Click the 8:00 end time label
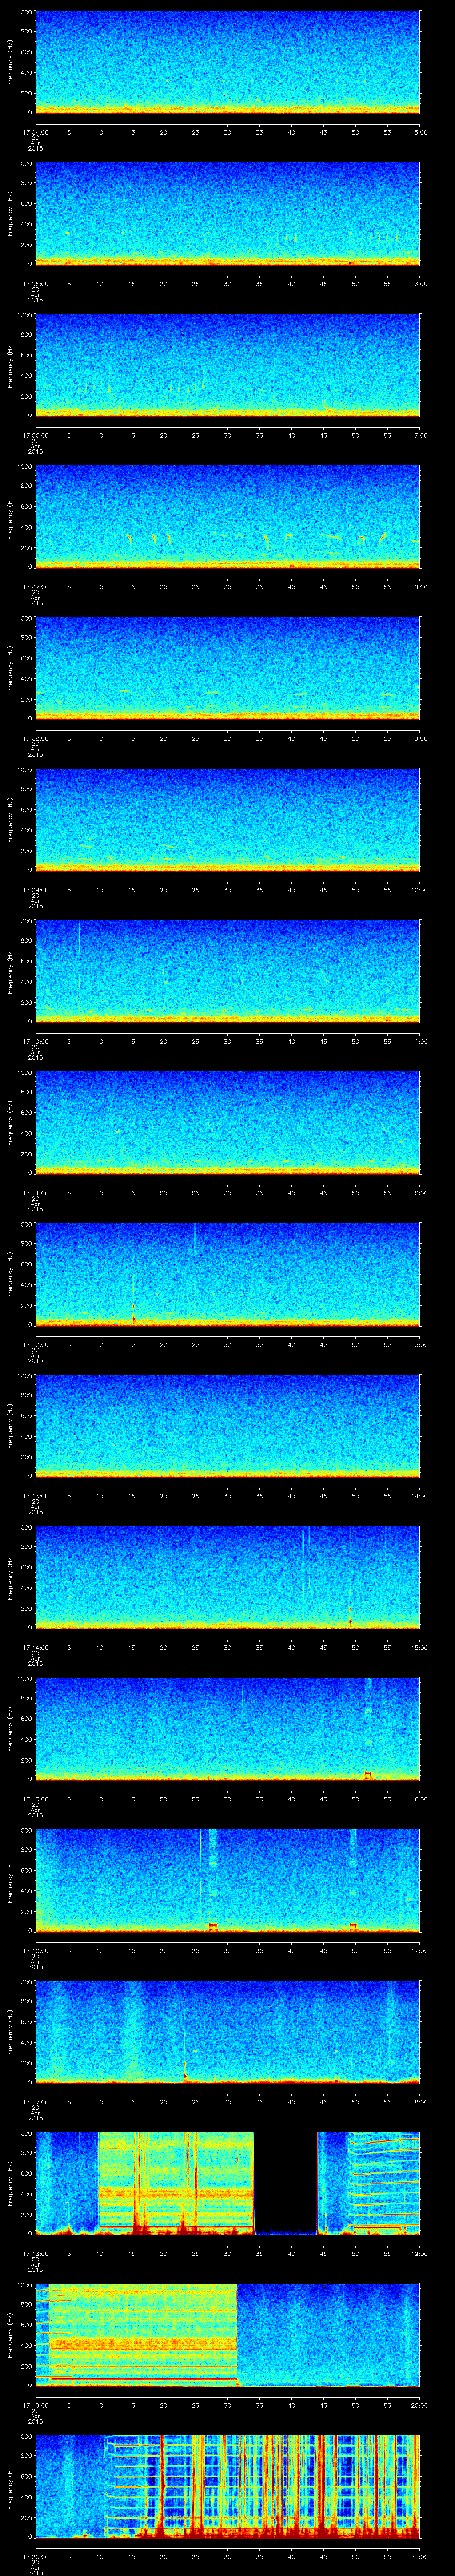The image size is (455, 2576). (420, 587)
